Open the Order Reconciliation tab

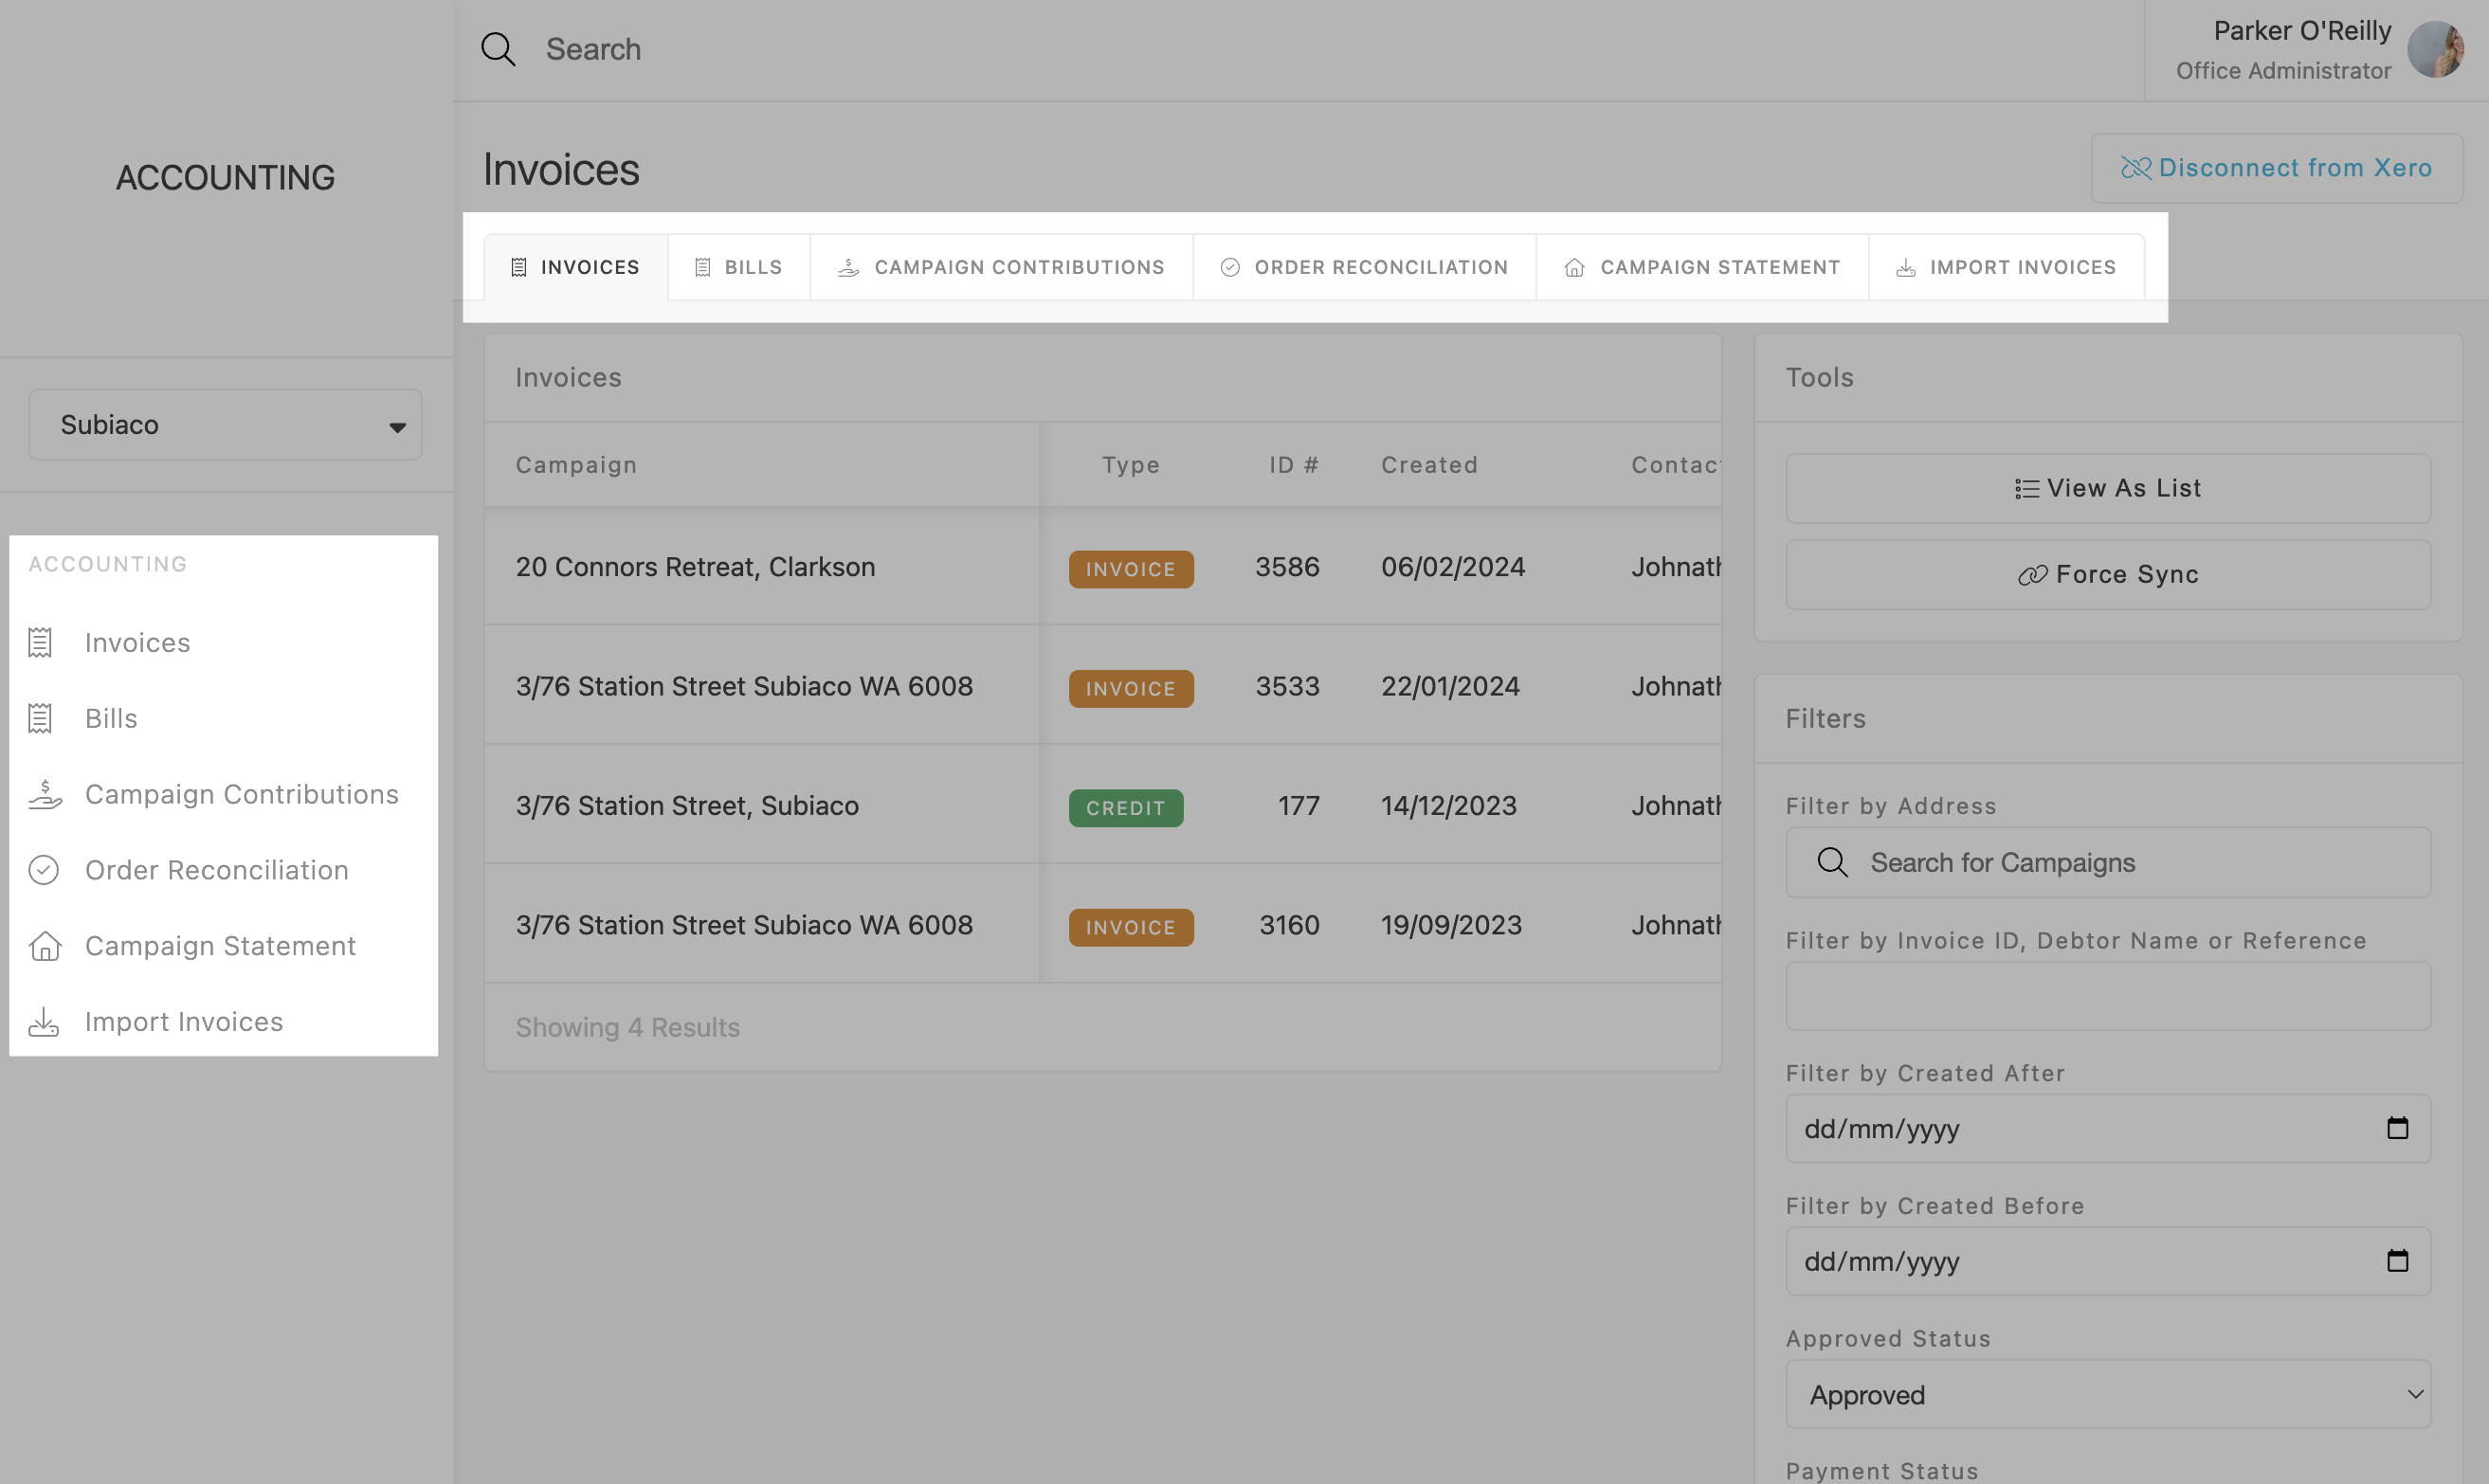coord(1364,267)
